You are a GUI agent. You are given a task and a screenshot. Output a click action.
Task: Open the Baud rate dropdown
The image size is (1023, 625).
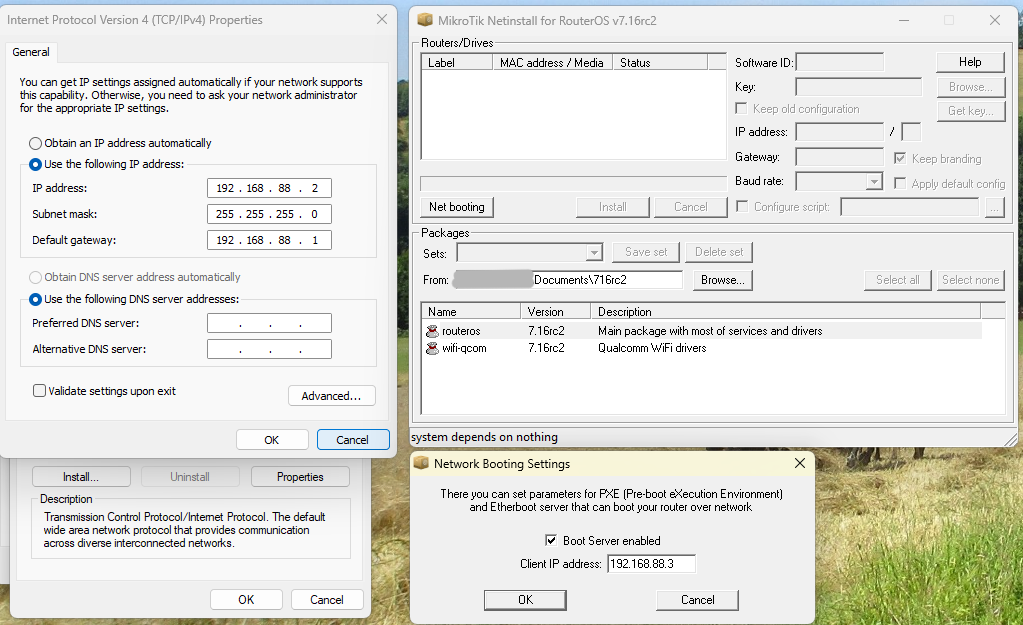pos(874,181)
